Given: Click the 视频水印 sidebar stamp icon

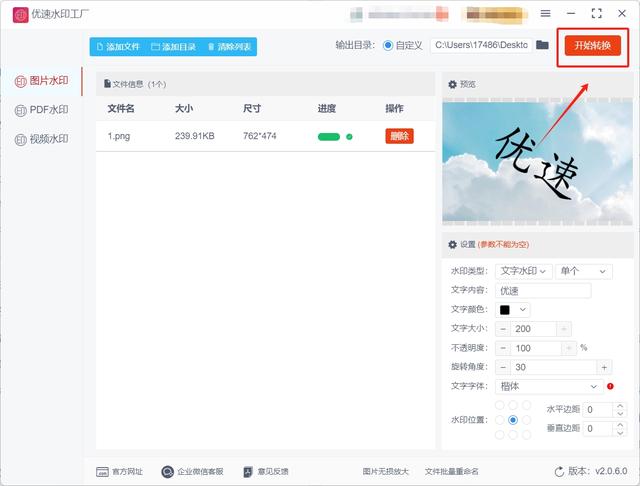Looking at the screenshot, I should [20, 140].
